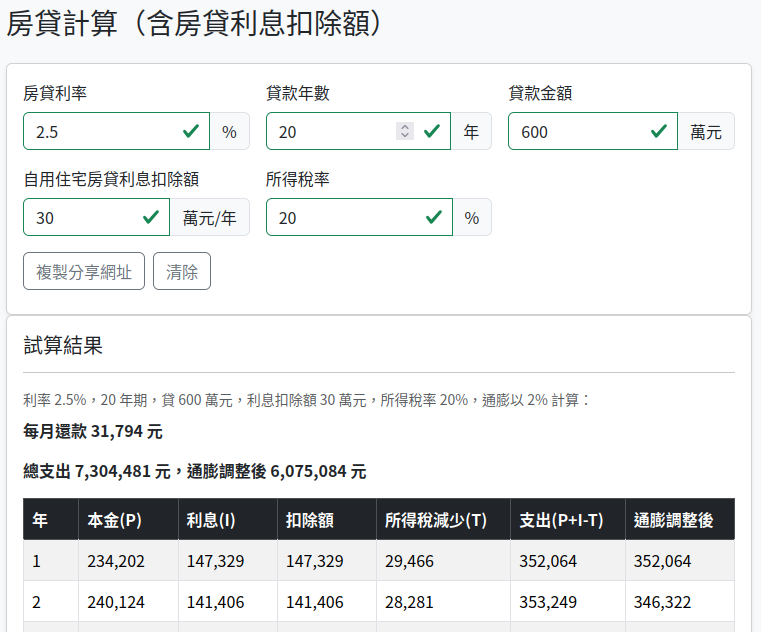This screenshot has width=761, height=632.
Task: Click the 所得稅減少(T) column header
Action: click(435, 520)
